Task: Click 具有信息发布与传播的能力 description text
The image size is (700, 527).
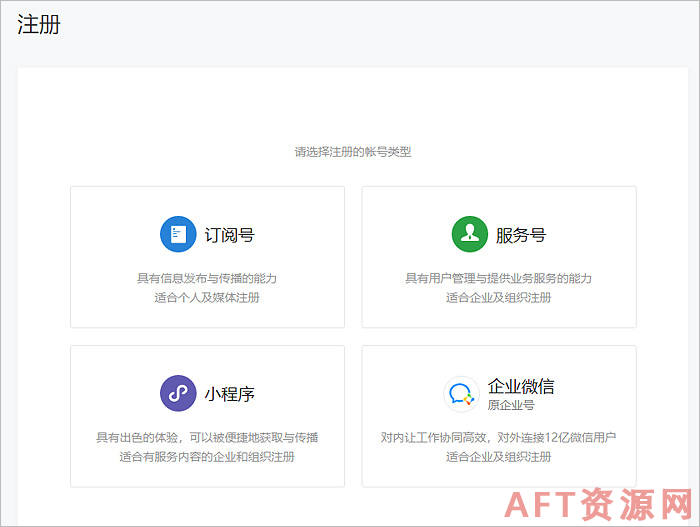Action: click(207, 278)
